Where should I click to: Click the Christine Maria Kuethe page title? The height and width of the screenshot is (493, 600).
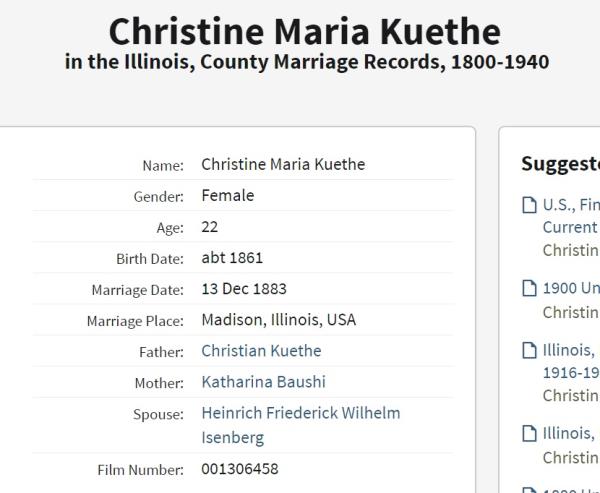coord(304,32)
